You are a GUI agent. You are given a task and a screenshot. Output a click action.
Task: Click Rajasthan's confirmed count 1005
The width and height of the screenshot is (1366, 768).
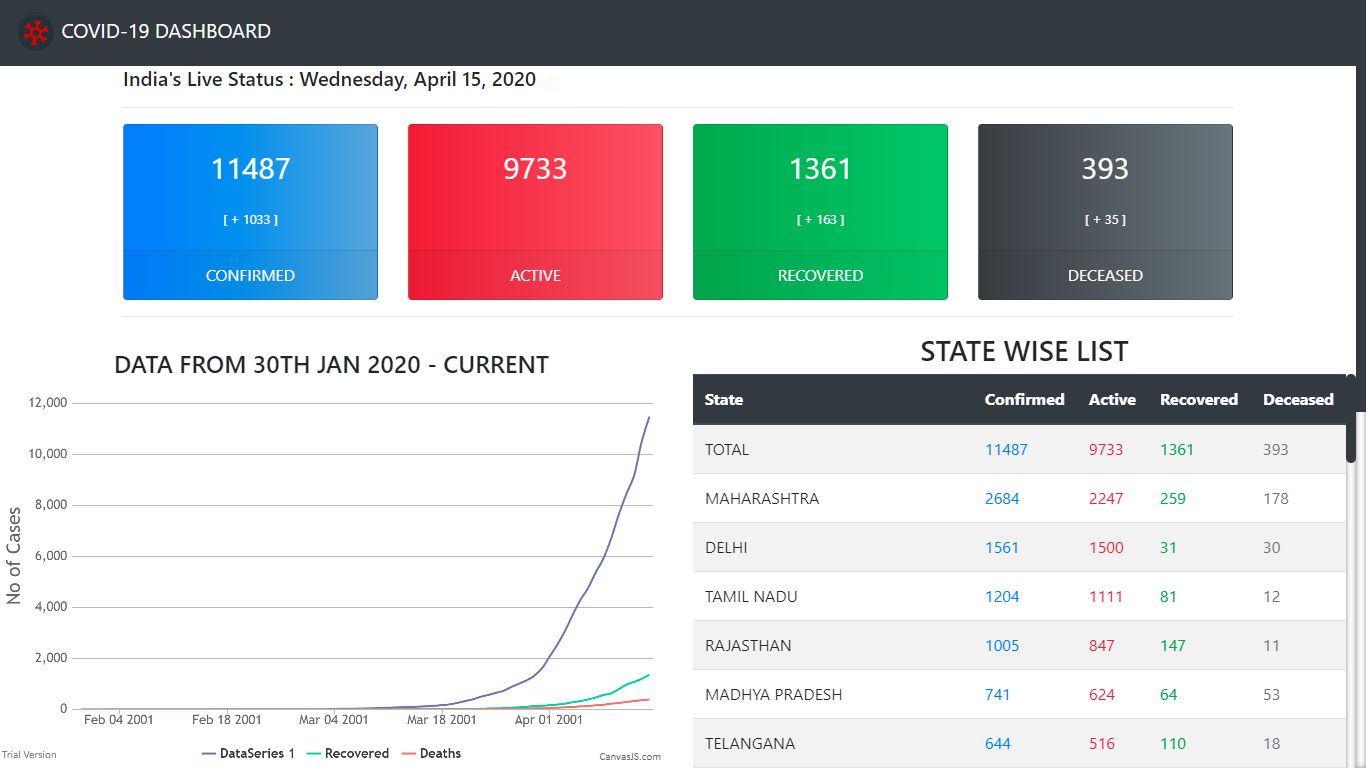click(1002, 645)
